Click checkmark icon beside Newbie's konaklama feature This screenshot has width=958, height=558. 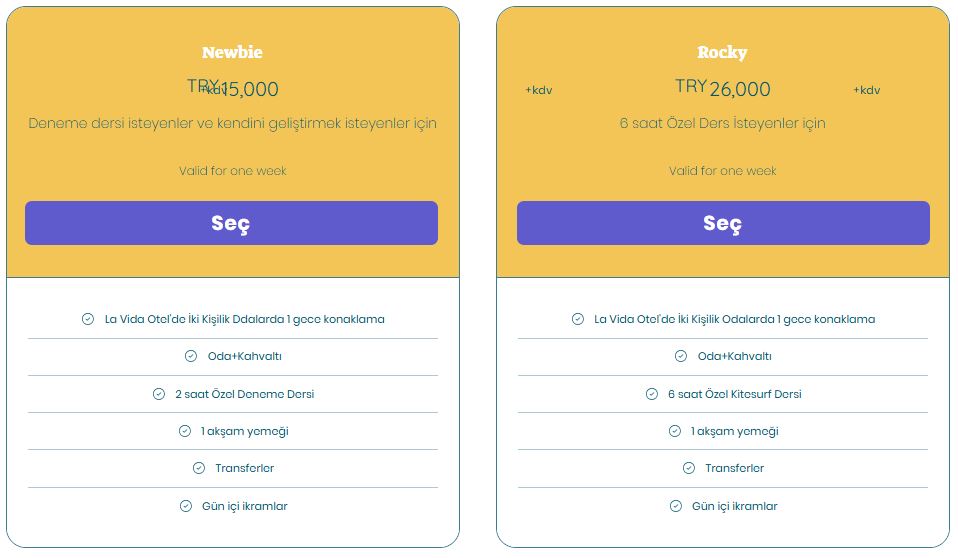88,319
